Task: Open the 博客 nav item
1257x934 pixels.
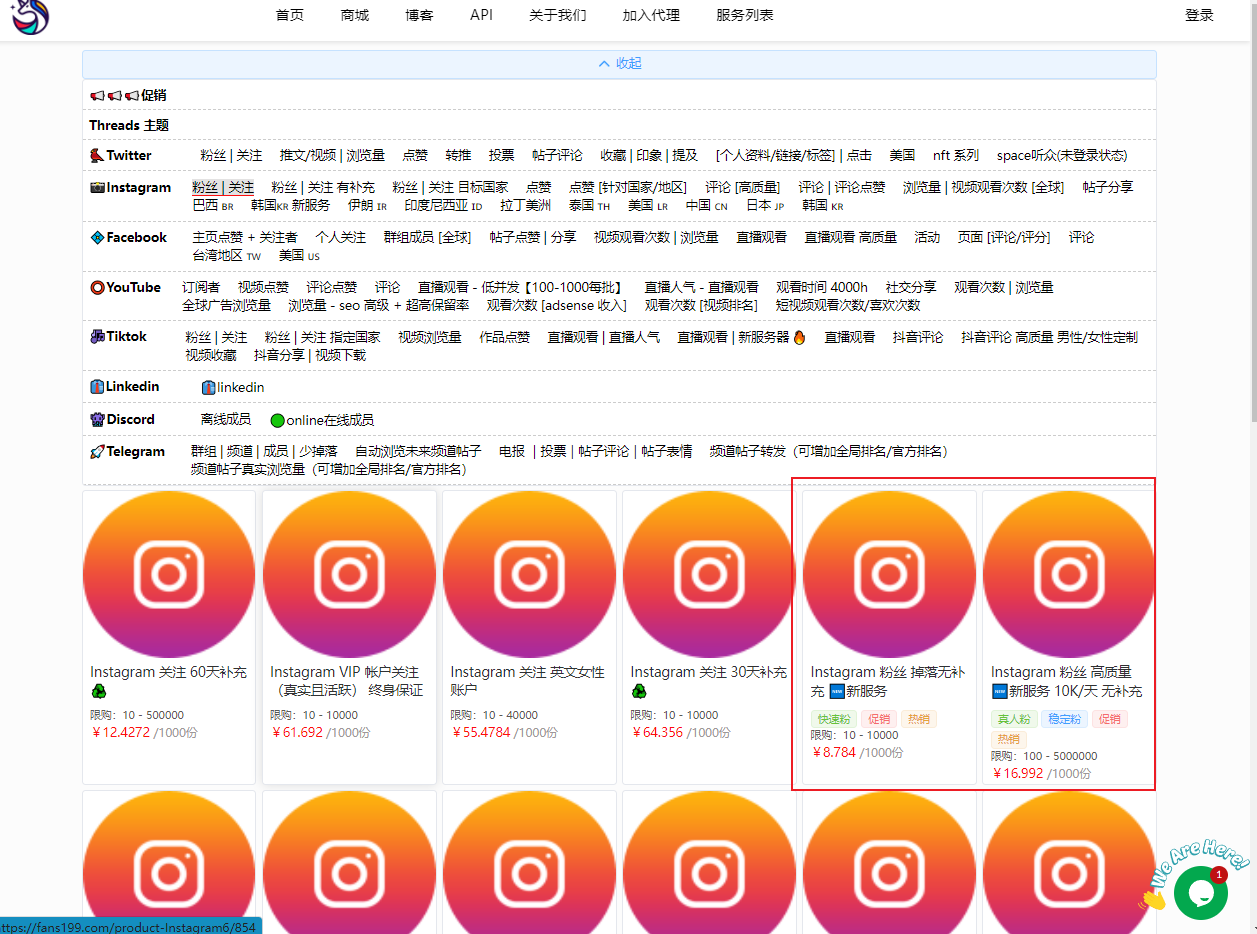Action: click(x=420, y=15)
